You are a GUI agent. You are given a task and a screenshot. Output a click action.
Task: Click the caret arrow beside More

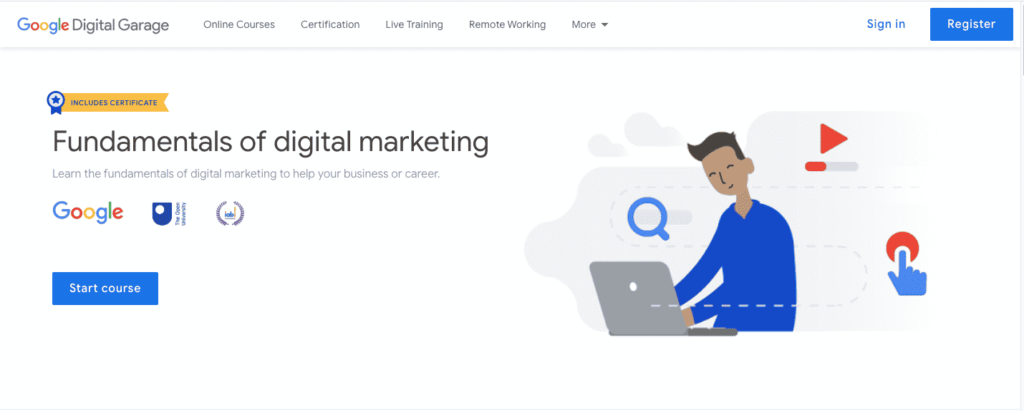tap(604, 25)
